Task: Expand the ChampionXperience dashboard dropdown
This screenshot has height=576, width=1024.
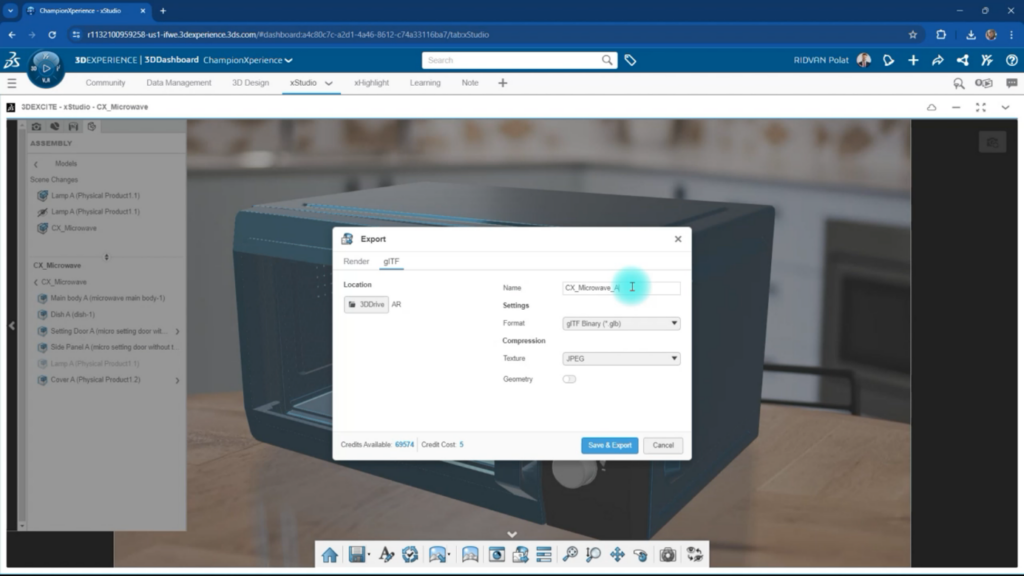Action: (289, 60)
